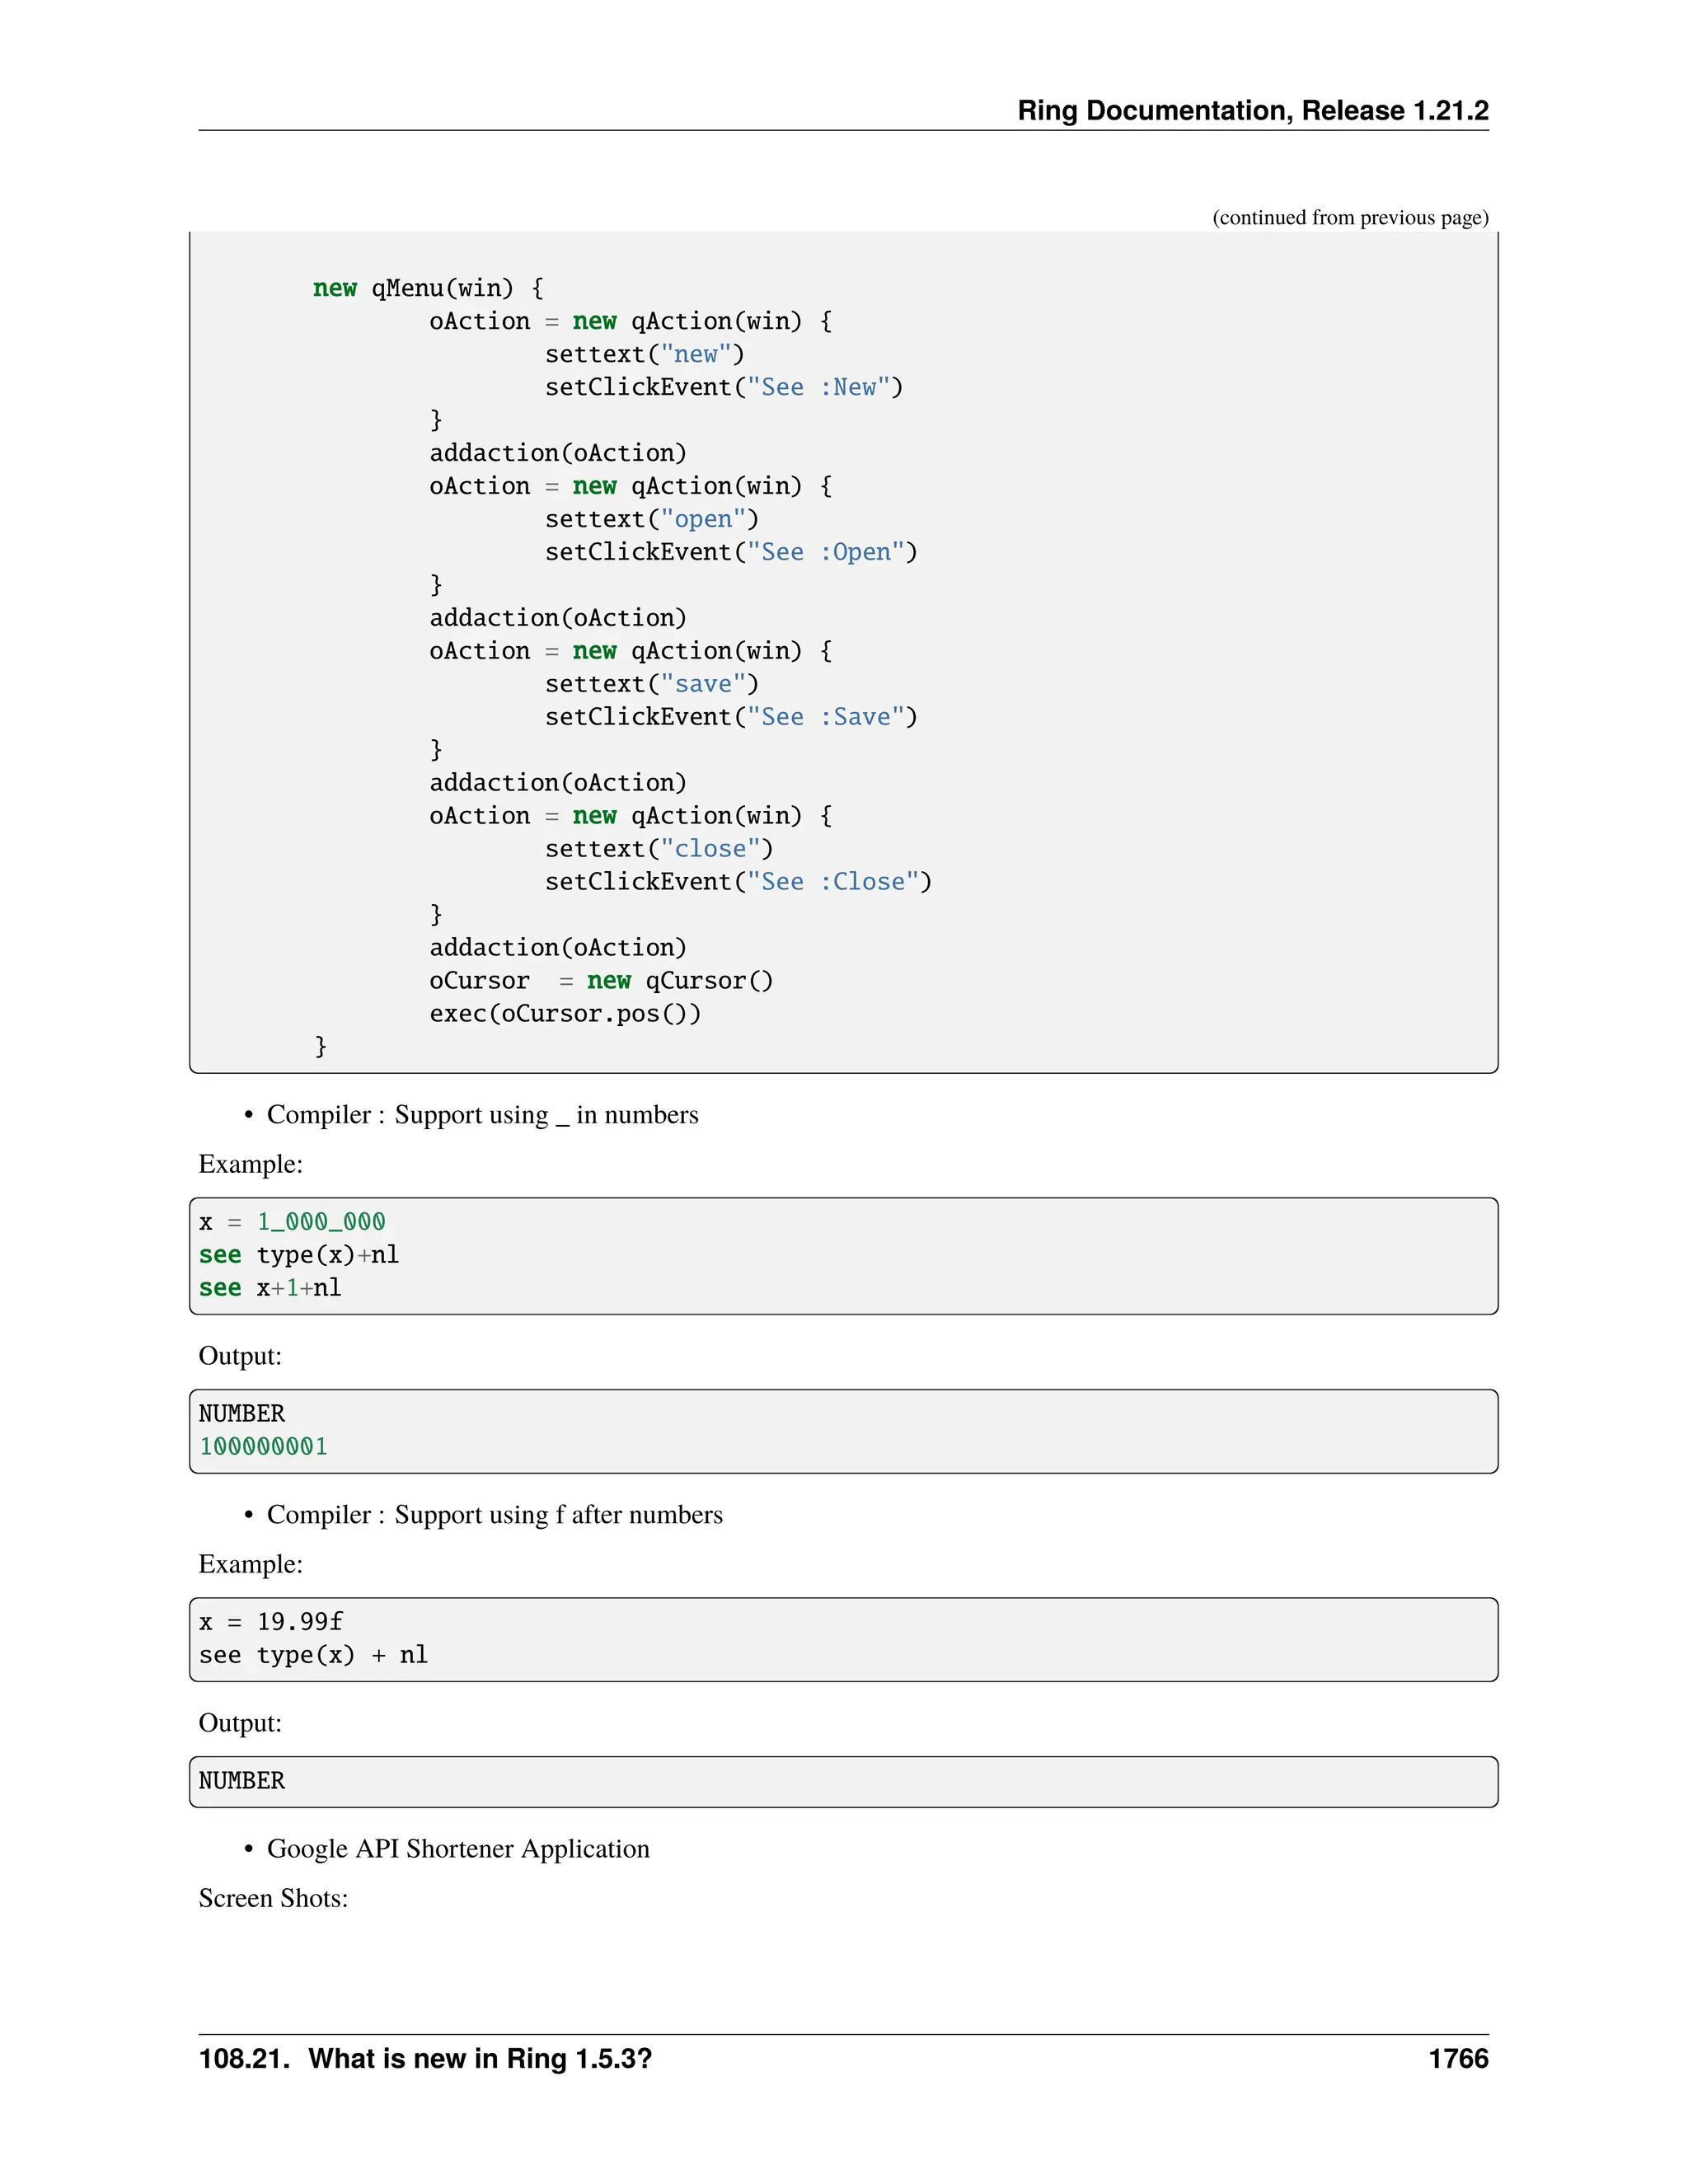Click the setClickEvent("See :Open") line
This screenshot has width=1688, height=2184.
pos(730,552)
